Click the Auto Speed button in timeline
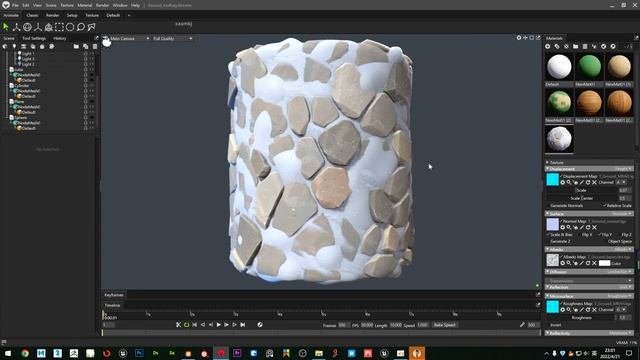The image size is (640, 360). 444,325
